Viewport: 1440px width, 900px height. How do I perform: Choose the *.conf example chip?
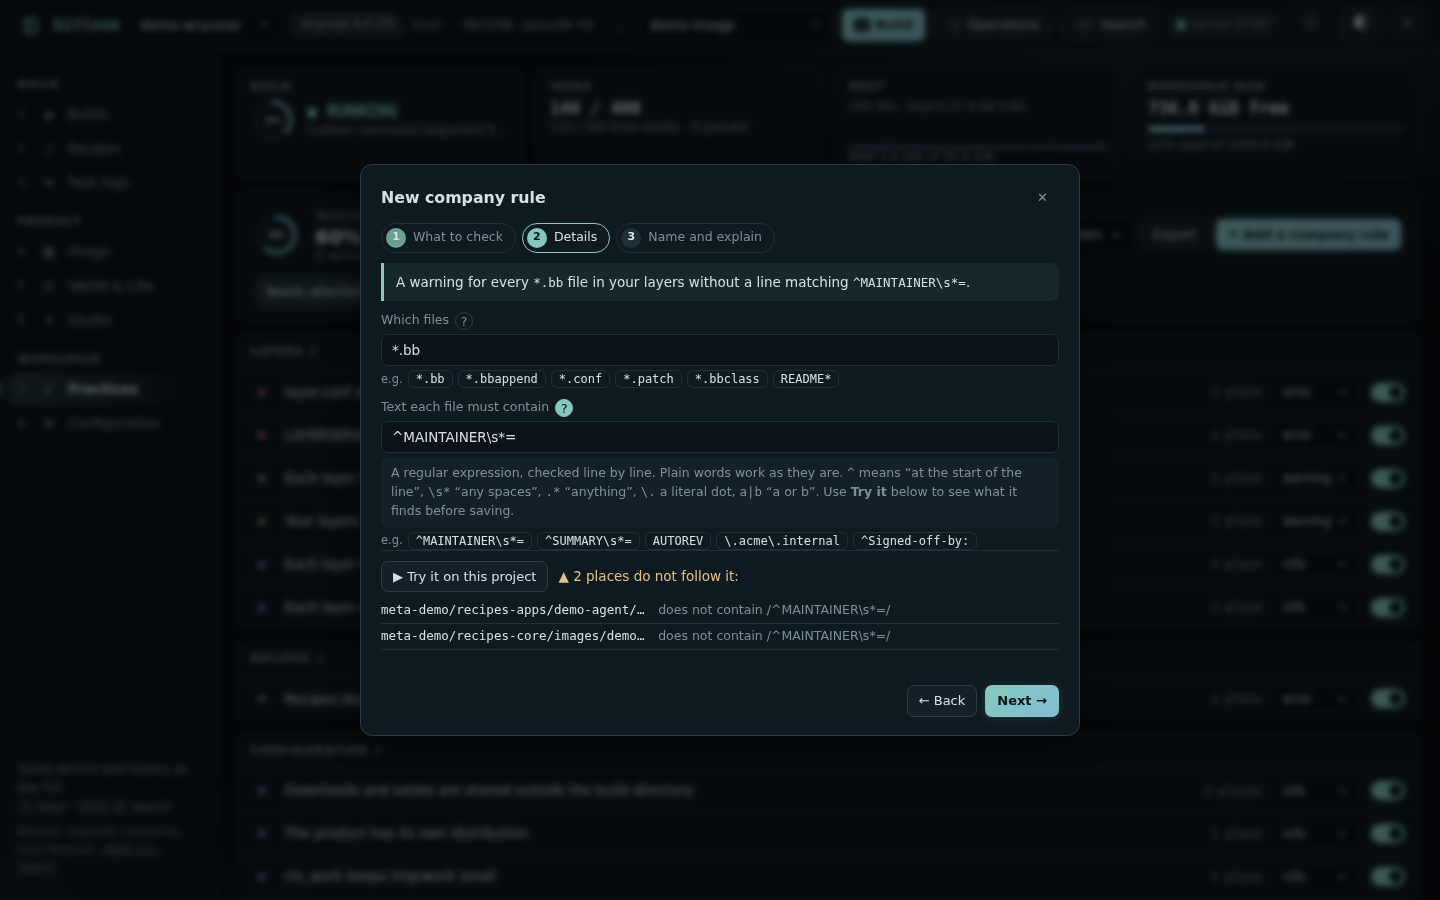pos(580,379)
